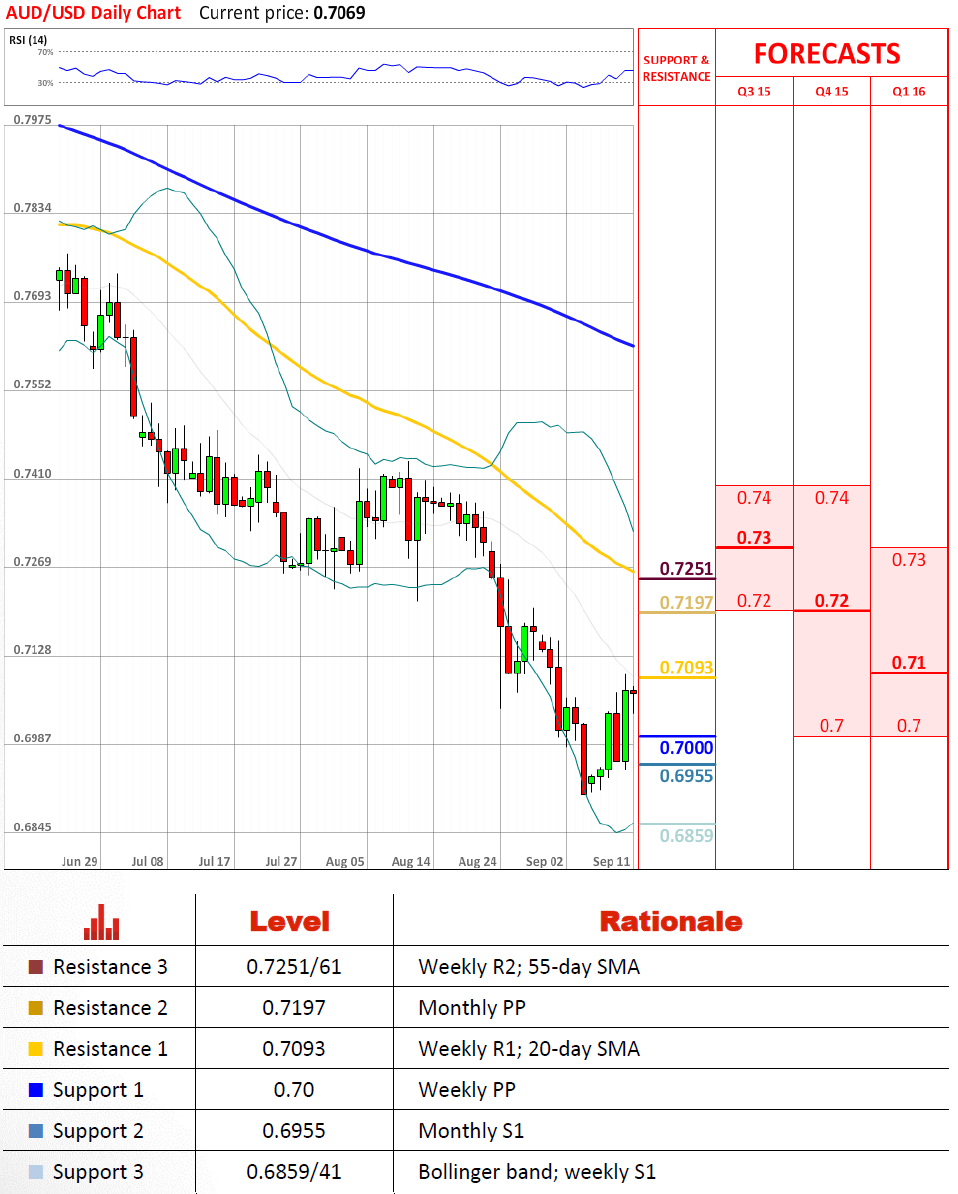Click the Resistance 3 row label
This screenshot has width=958, height=1194.
click(x=110, y=967)
